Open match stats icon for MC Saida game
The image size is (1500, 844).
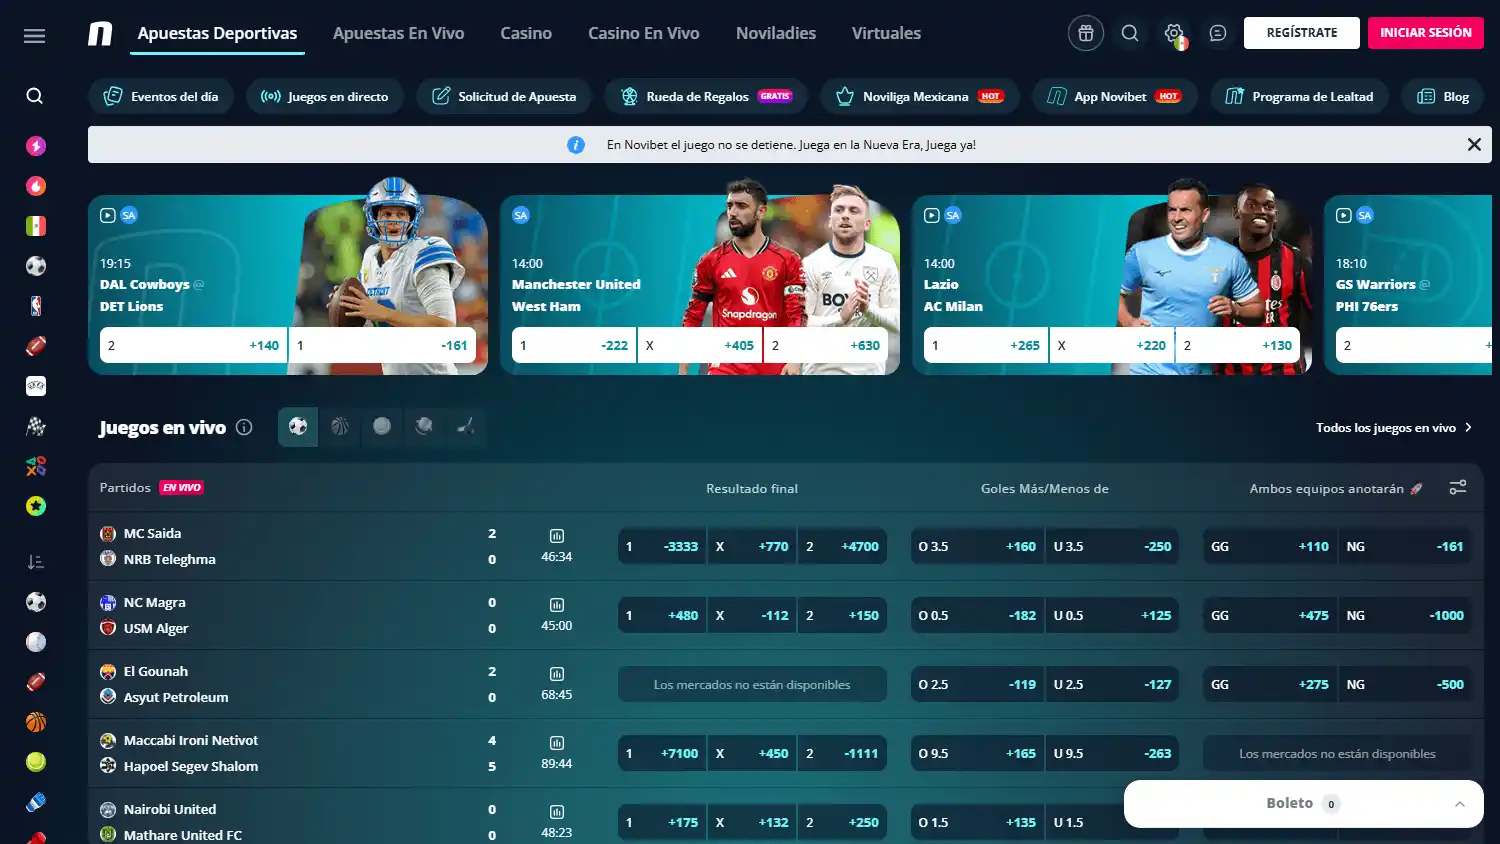[x=557, y=536]
